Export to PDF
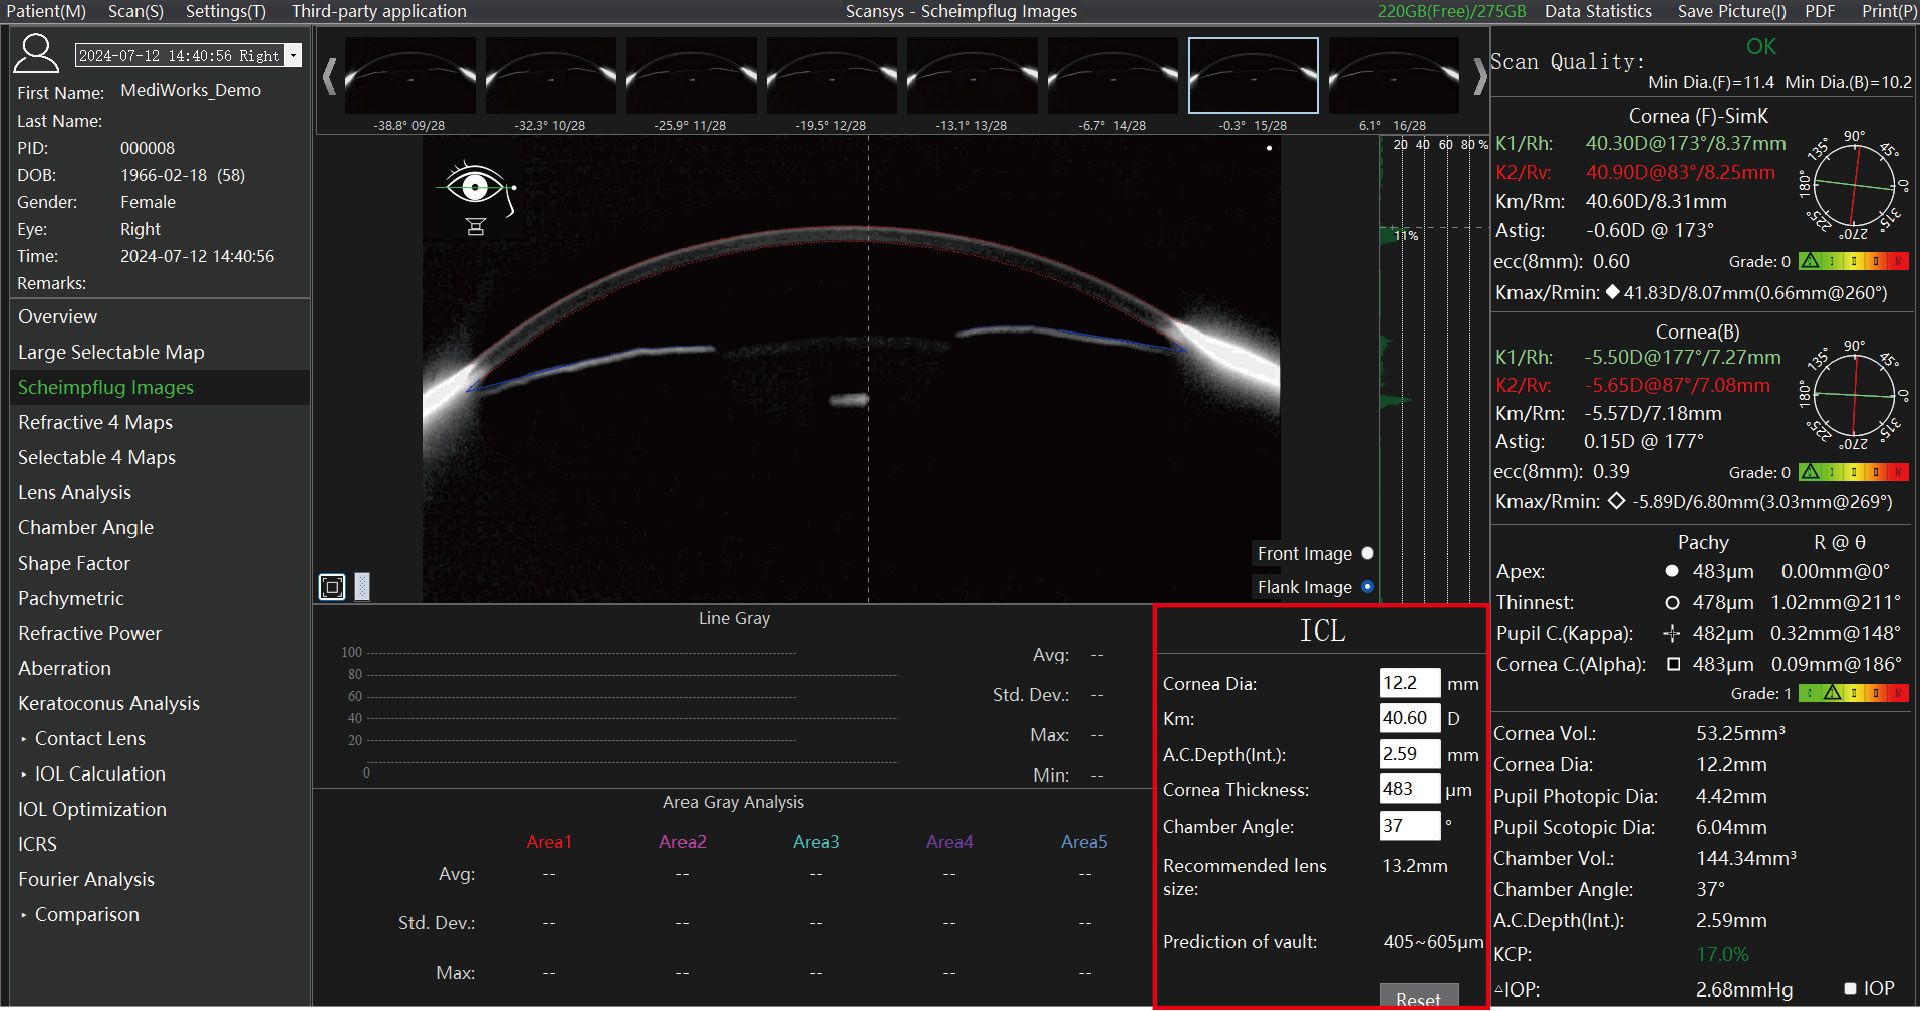The image size is (1920, 1011). tap(1820, 11)
